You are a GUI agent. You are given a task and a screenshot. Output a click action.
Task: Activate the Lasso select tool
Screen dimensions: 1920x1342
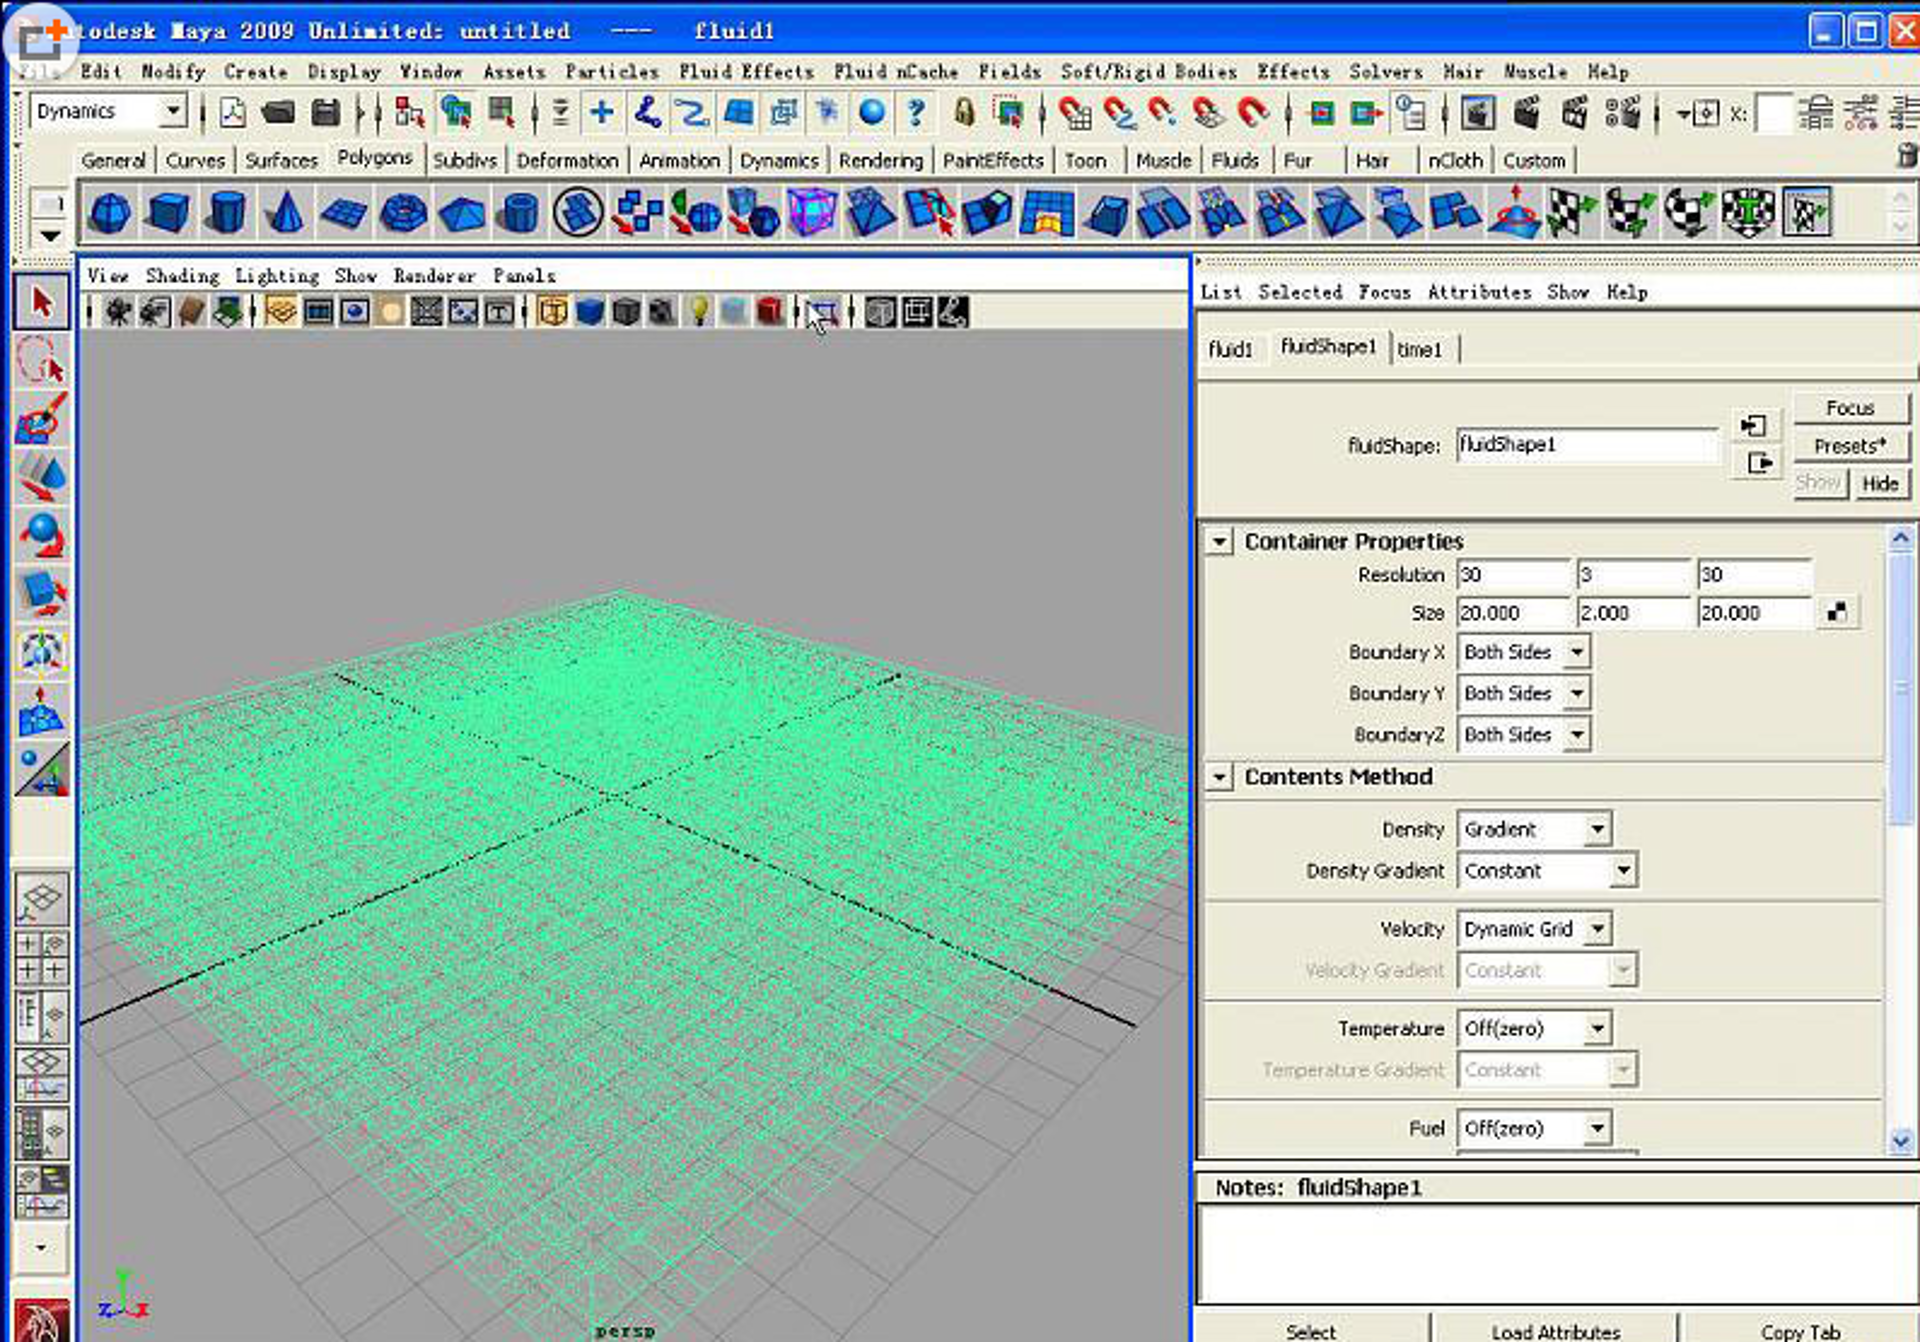point(41,360)
